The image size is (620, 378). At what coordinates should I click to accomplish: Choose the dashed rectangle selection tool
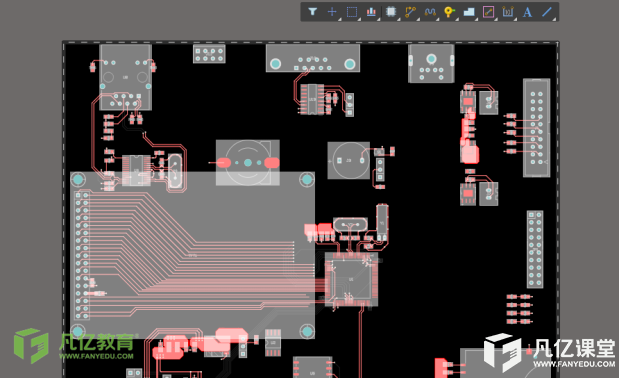tap(352, 12)
